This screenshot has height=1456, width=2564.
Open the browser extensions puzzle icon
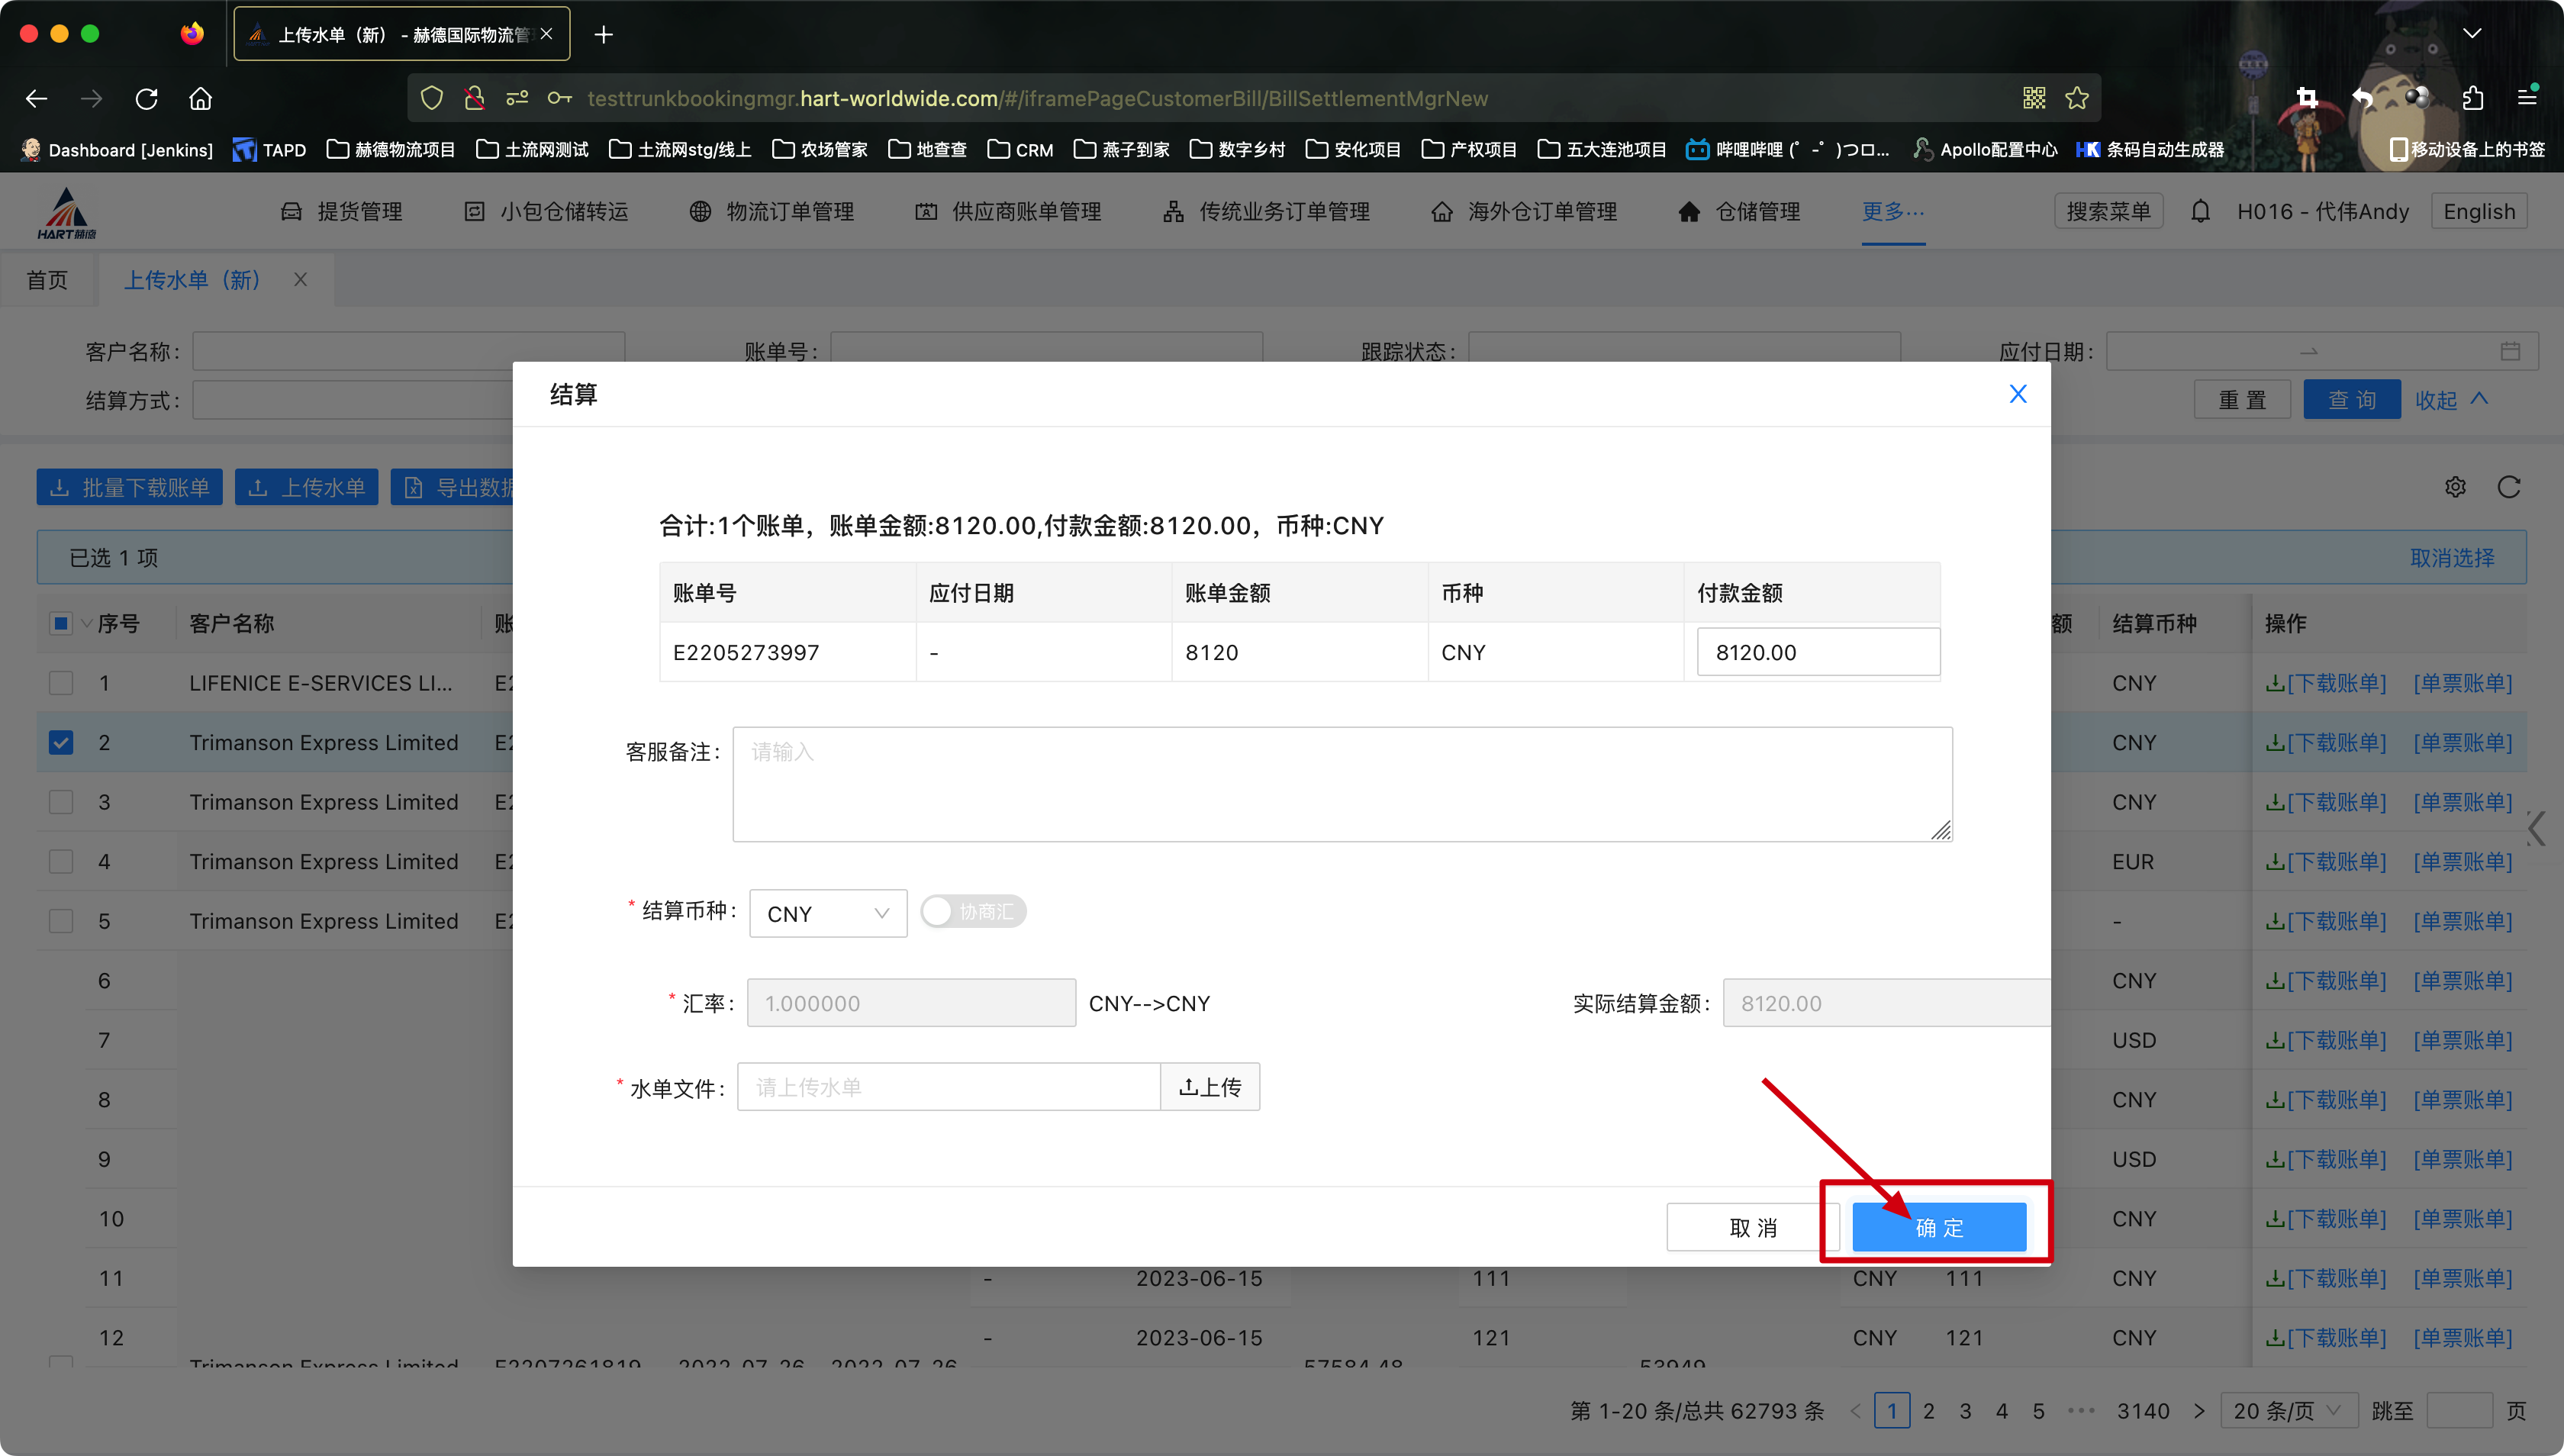[2472, 98]
